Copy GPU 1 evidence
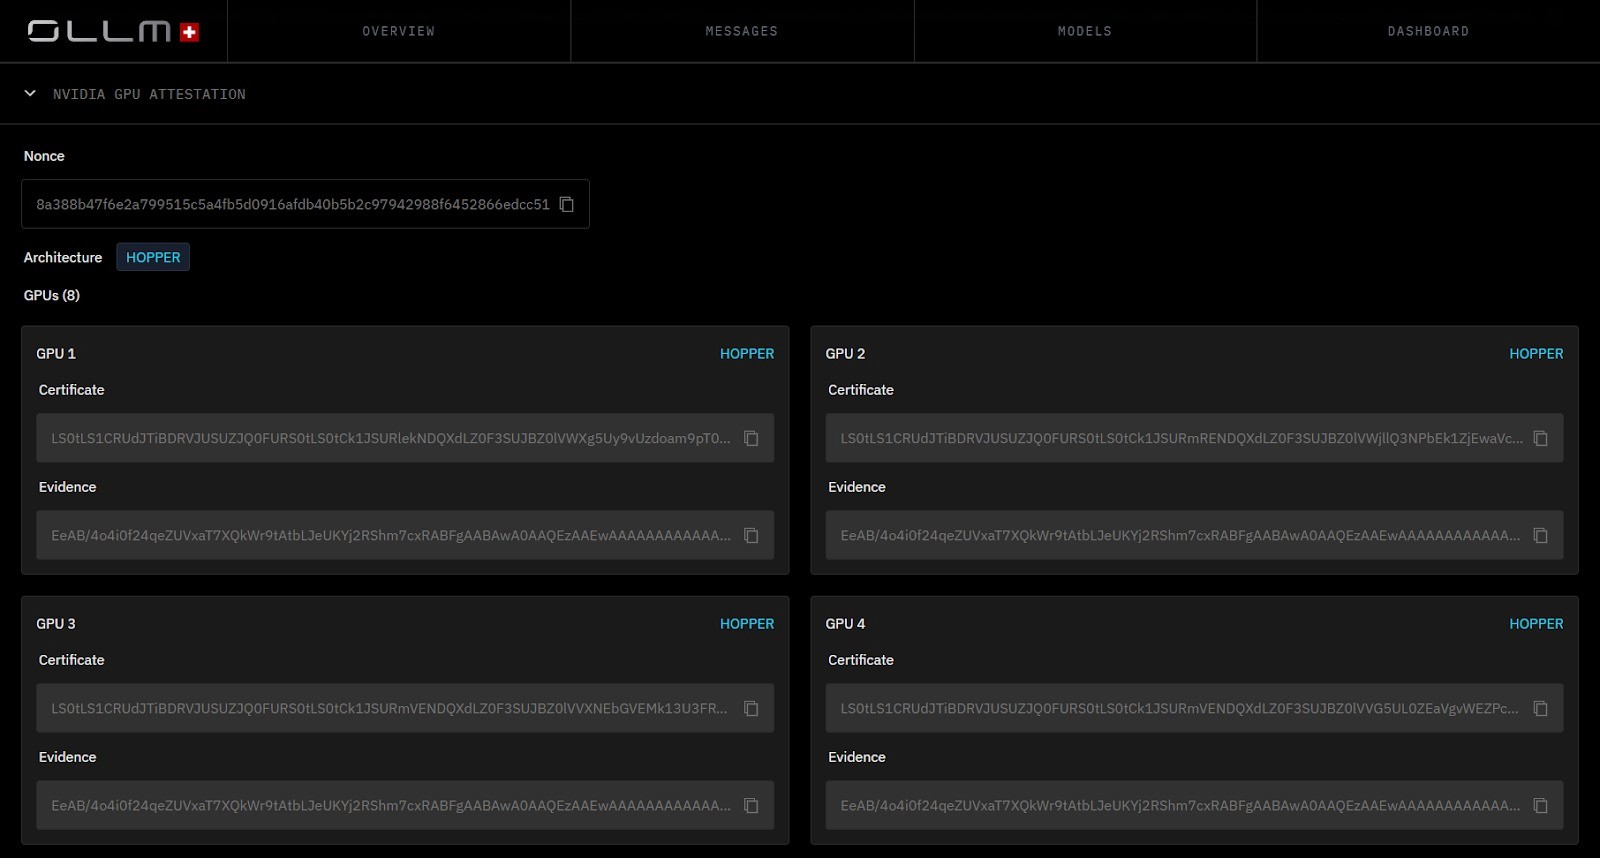The image size is (1600, 858). pos(751,535)
